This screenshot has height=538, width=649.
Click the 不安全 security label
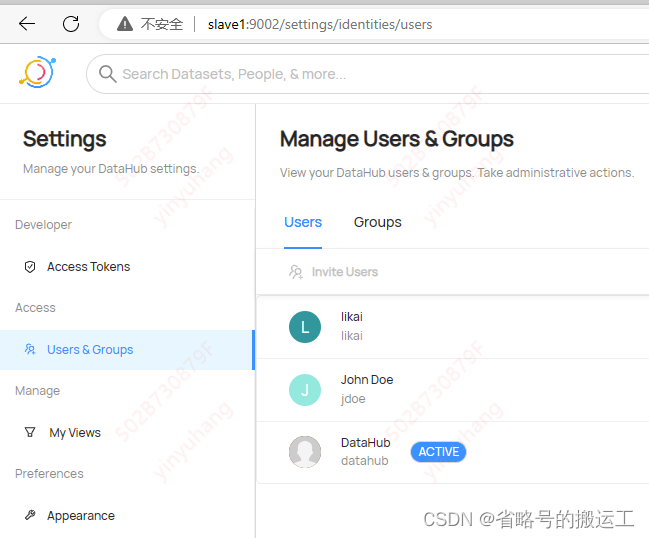(x=162, y=24)
